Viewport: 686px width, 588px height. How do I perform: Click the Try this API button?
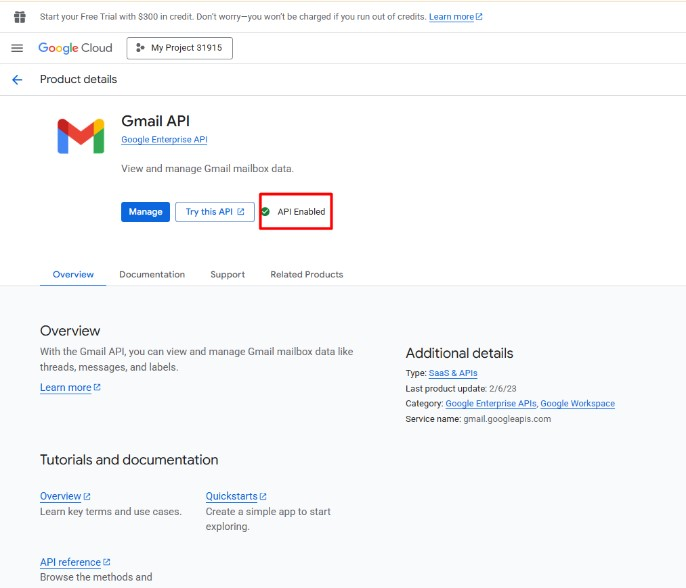214,212
